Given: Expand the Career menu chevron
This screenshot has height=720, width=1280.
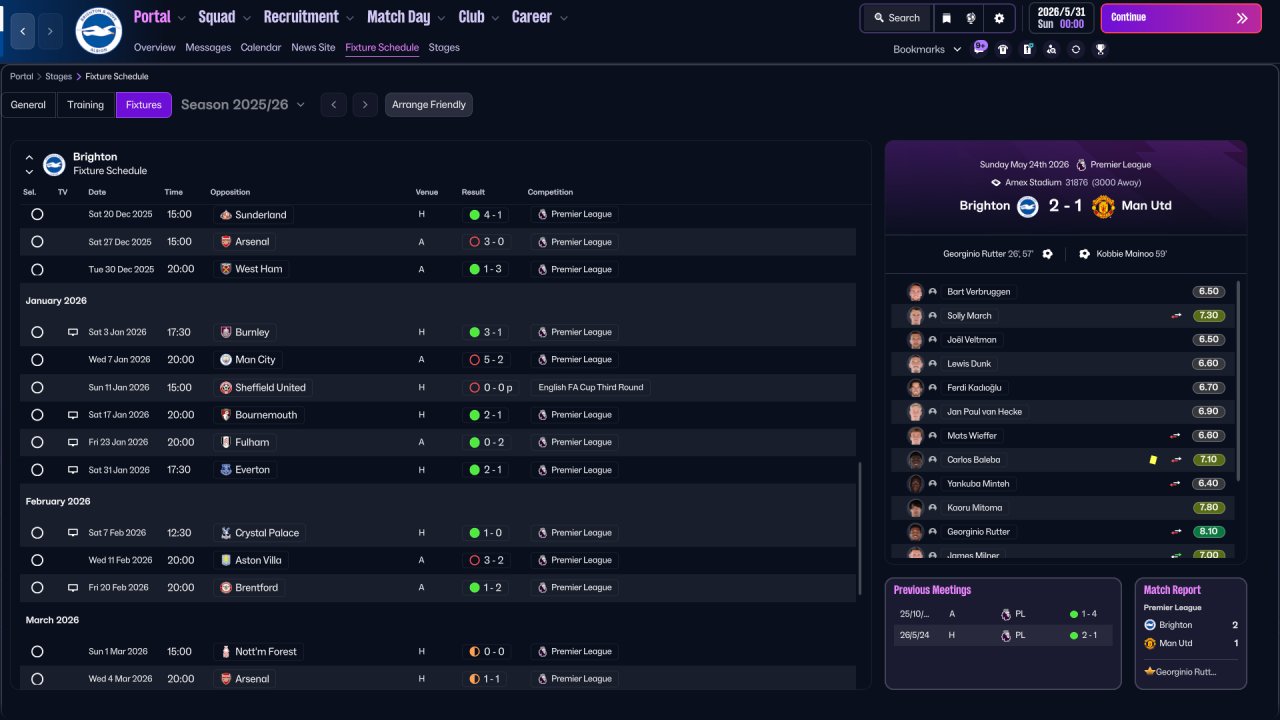Looking at the screenshot, I should point(564,18).
